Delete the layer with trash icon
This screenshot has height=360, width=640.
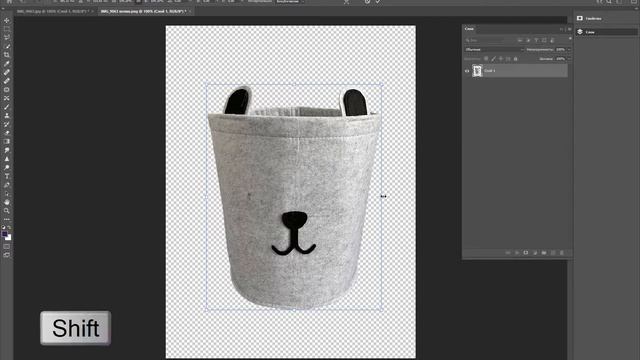[562, 253]
